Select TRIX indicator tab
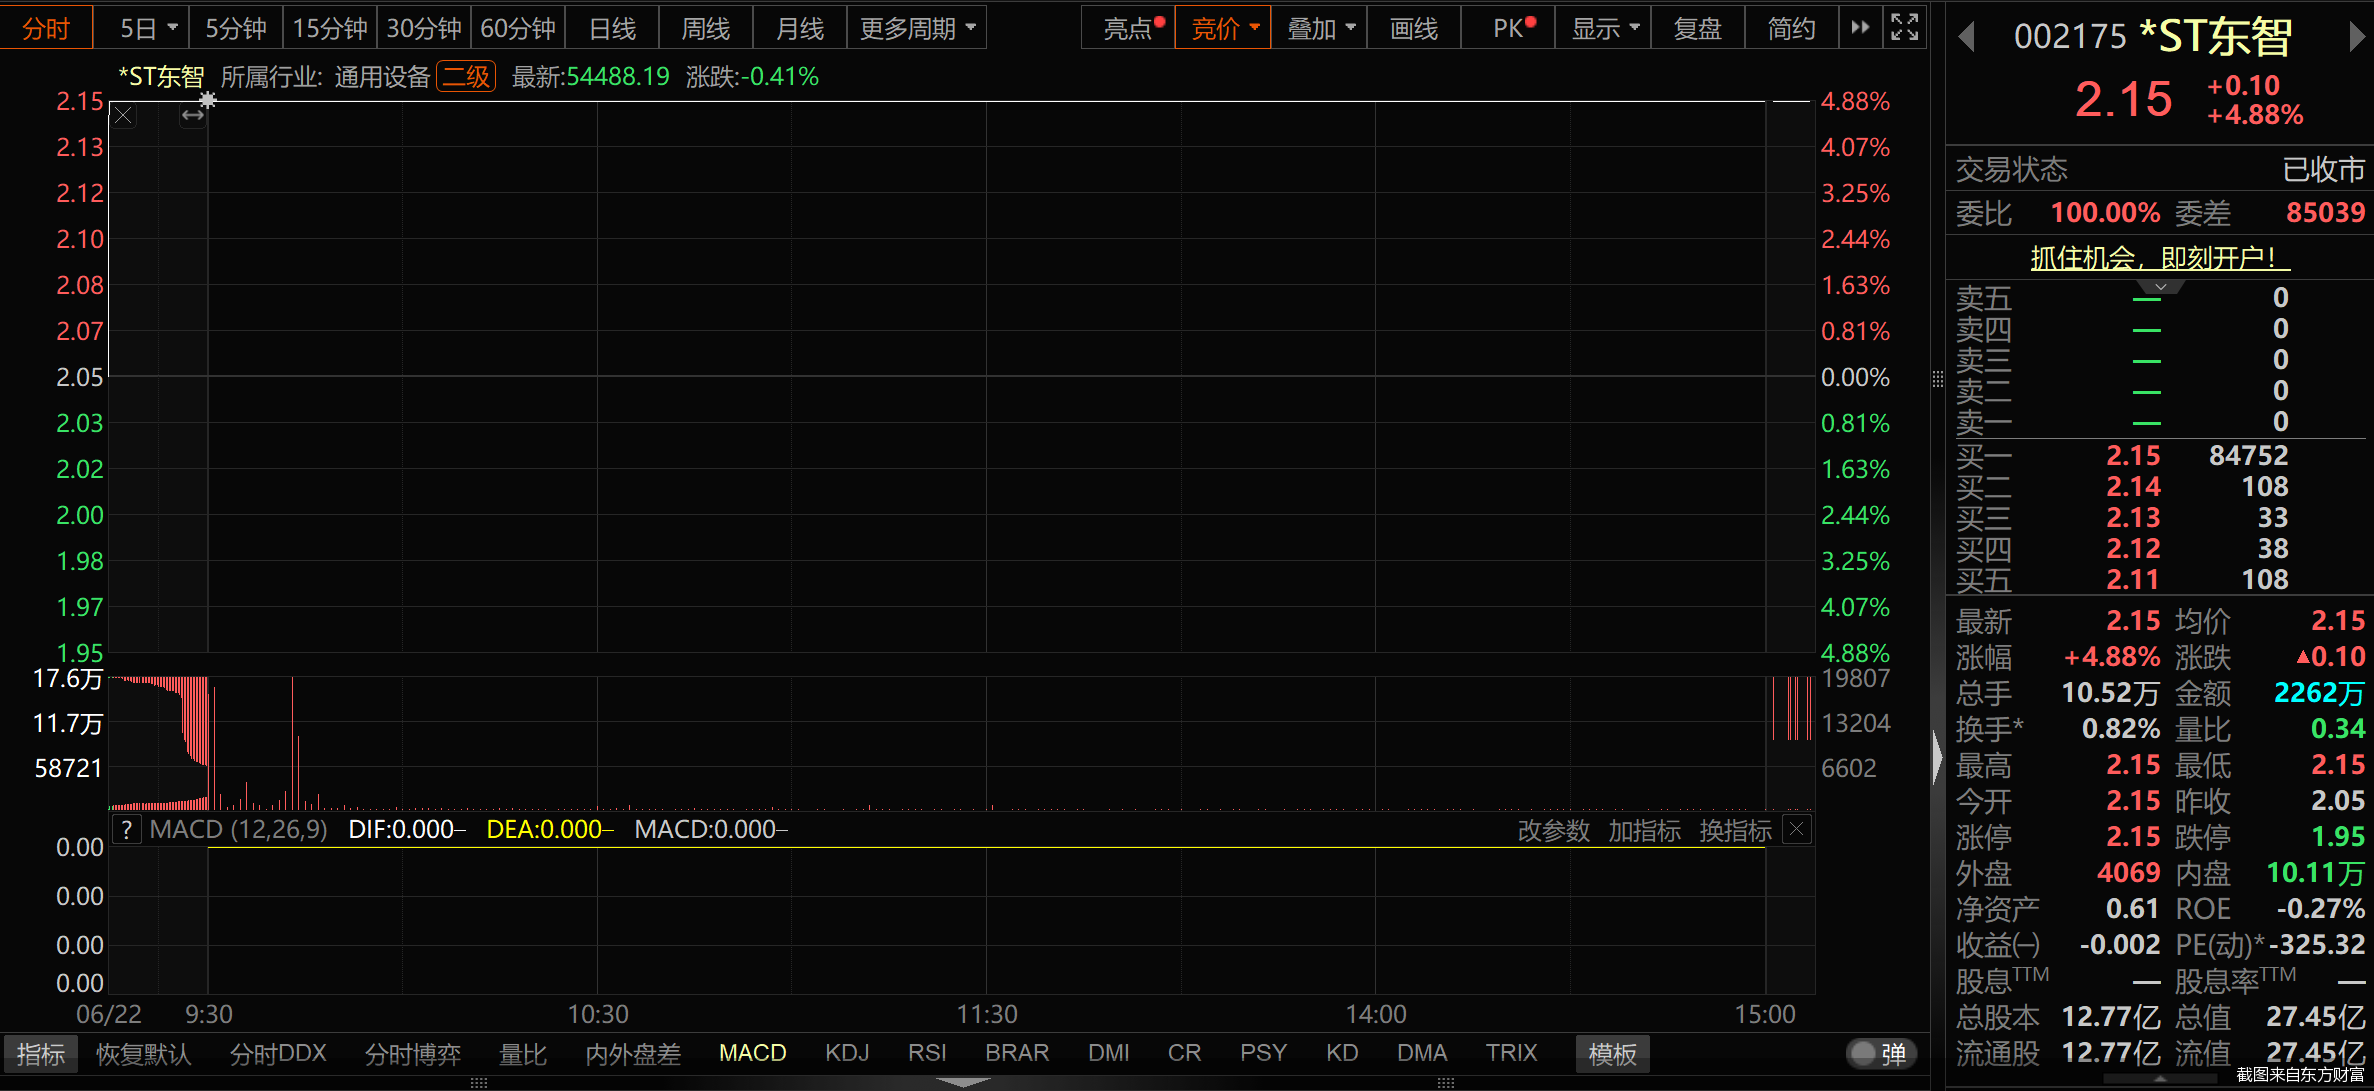The image size is (2374, 1091). pyautogui.click(x=1511, y=1053)
